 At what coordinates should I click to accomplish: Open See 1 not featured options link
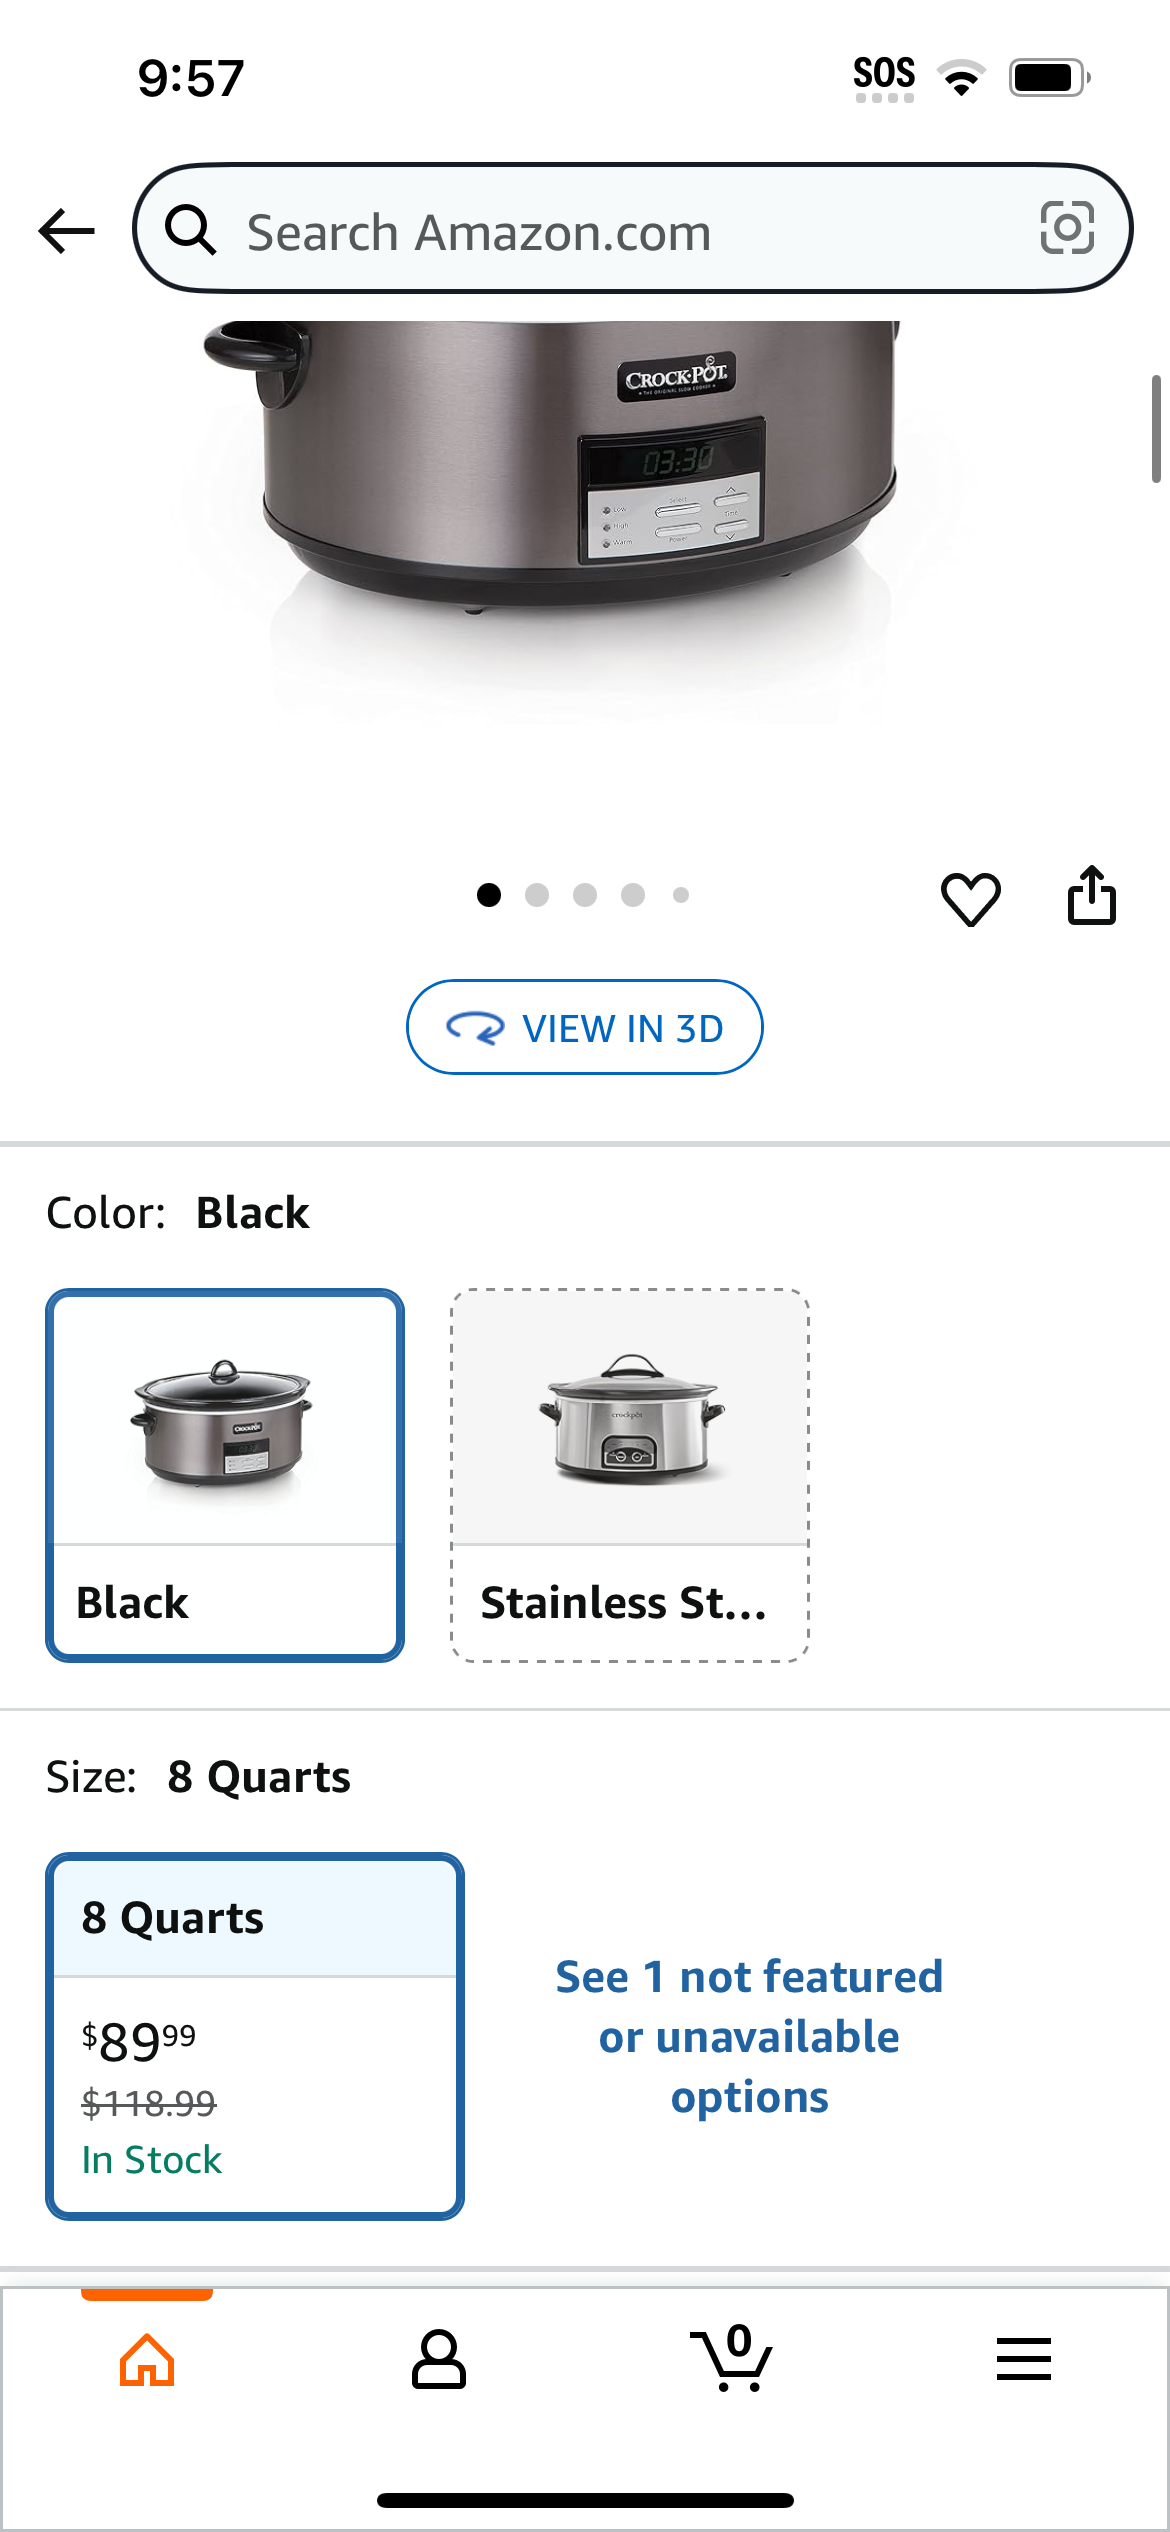pos(749,2036)
